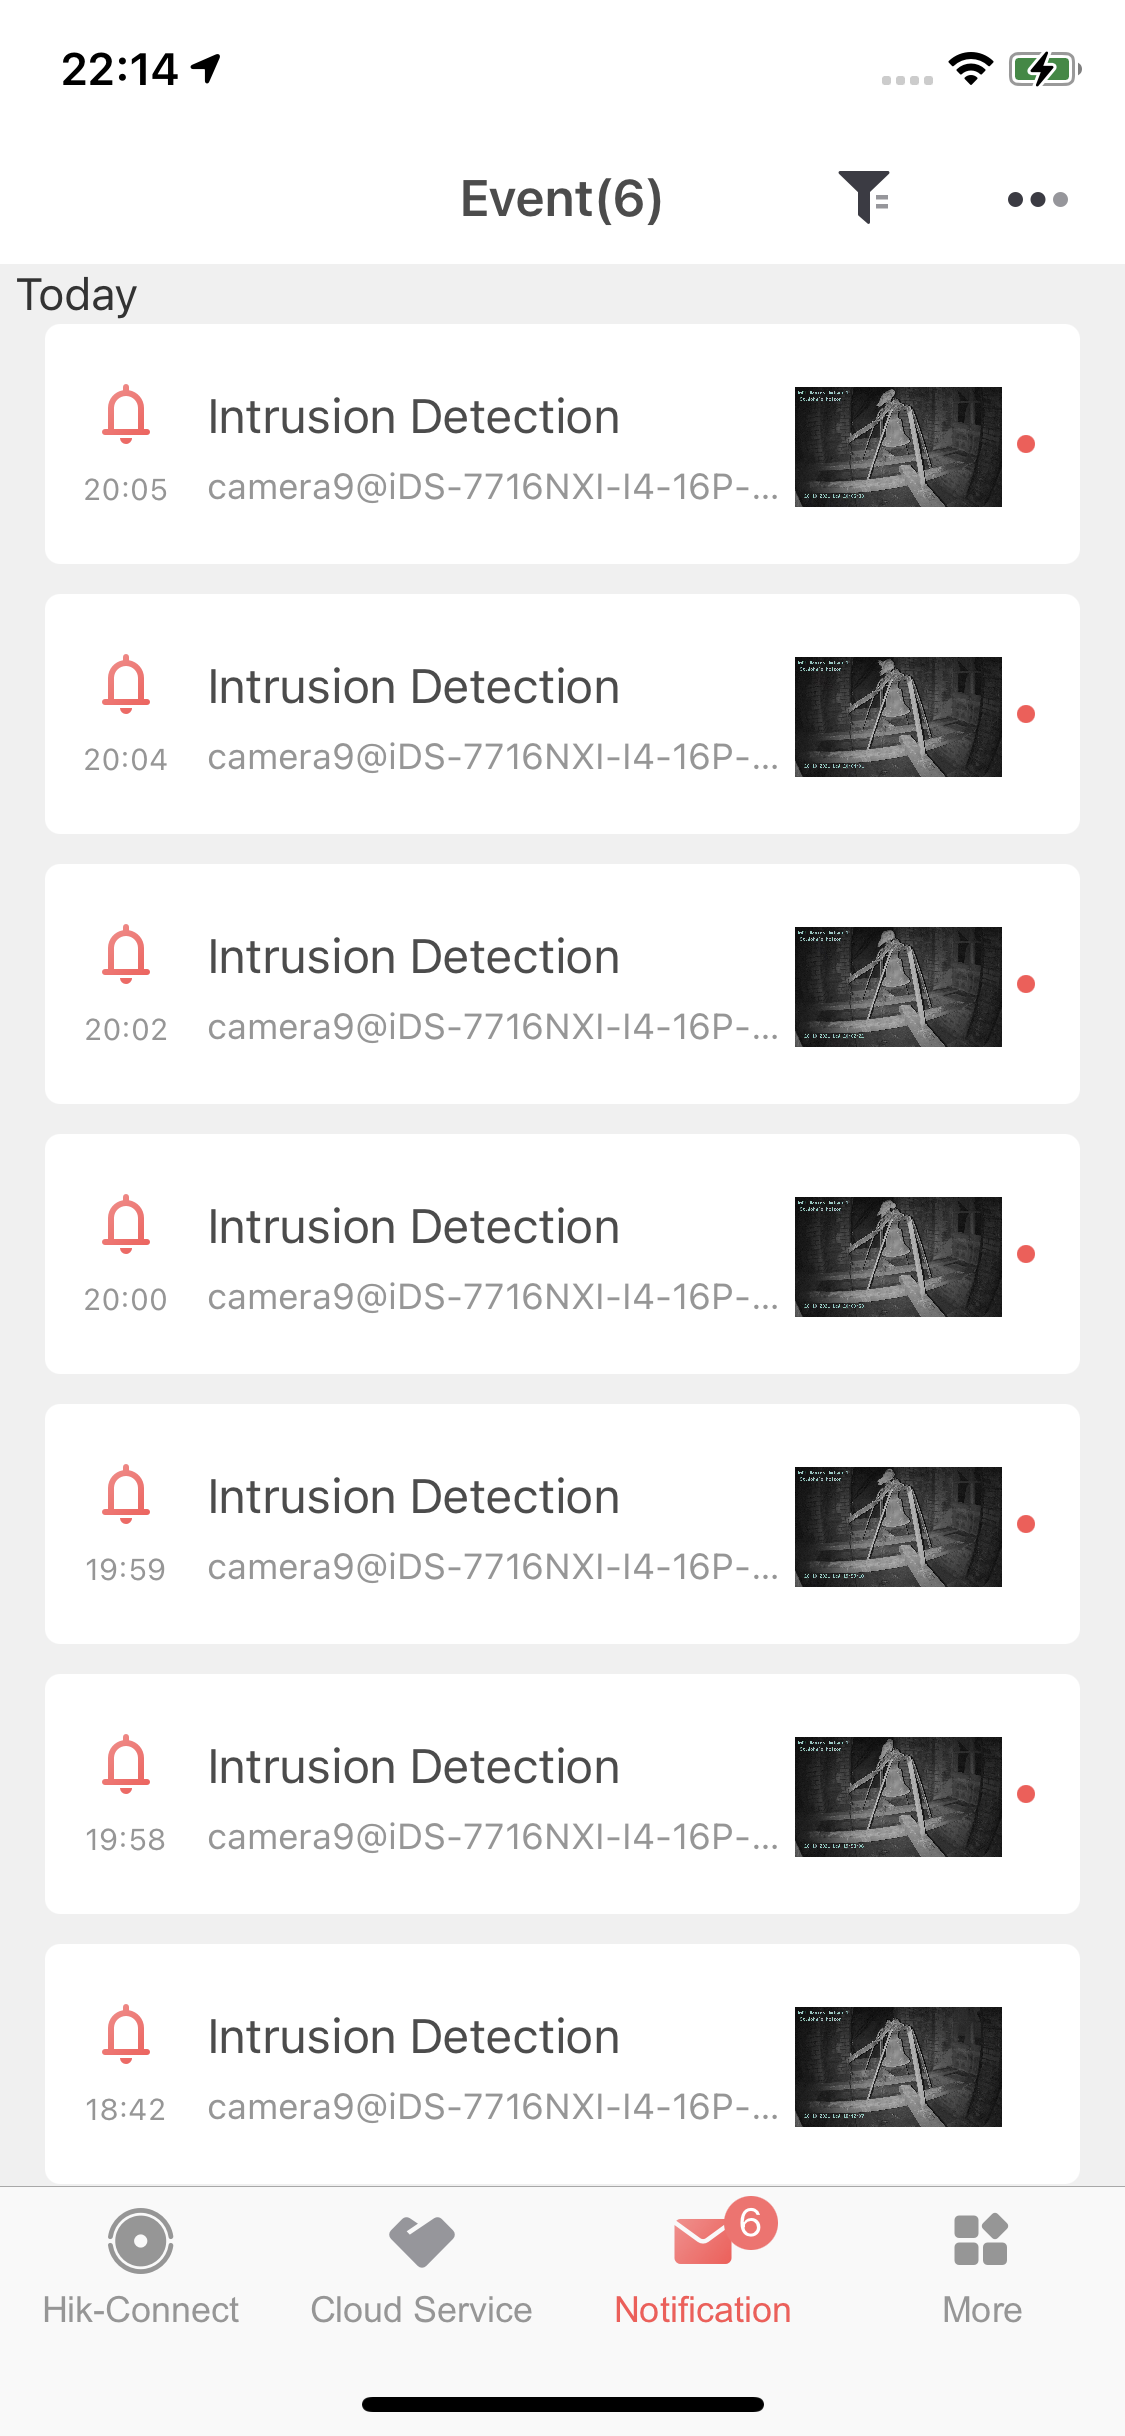The image size is (1125, 2436).
Task: Open the 20:00 Intrusion Detection event
Action: tap(413, 1228)
